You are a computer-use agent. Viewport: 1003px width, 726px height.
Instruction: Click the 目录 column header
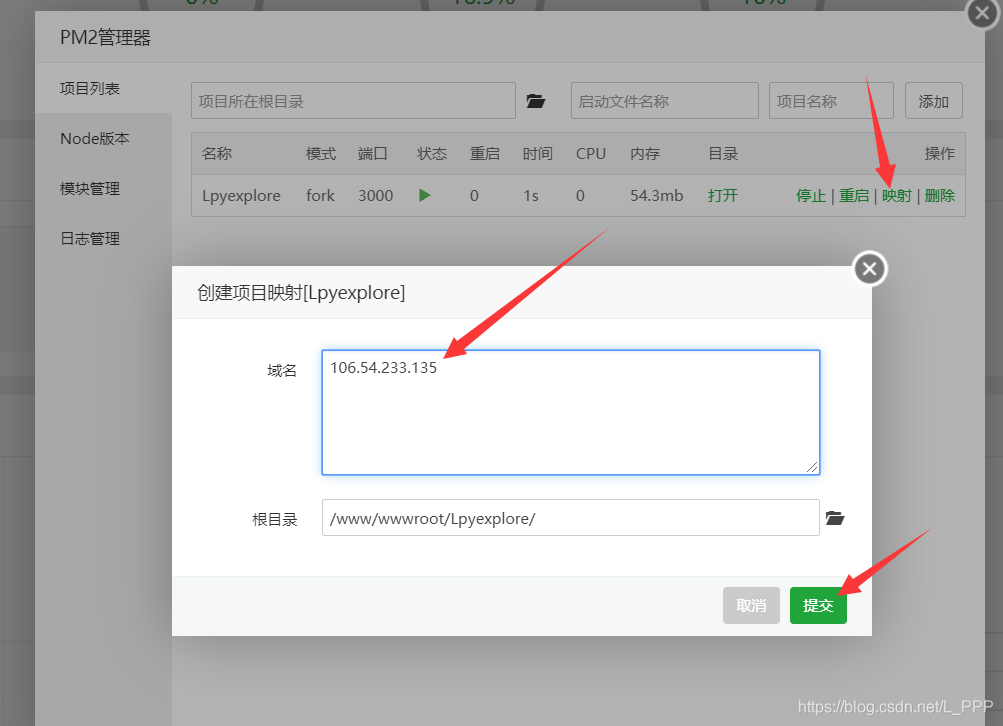pyautogui.click(x=723, y=154)
